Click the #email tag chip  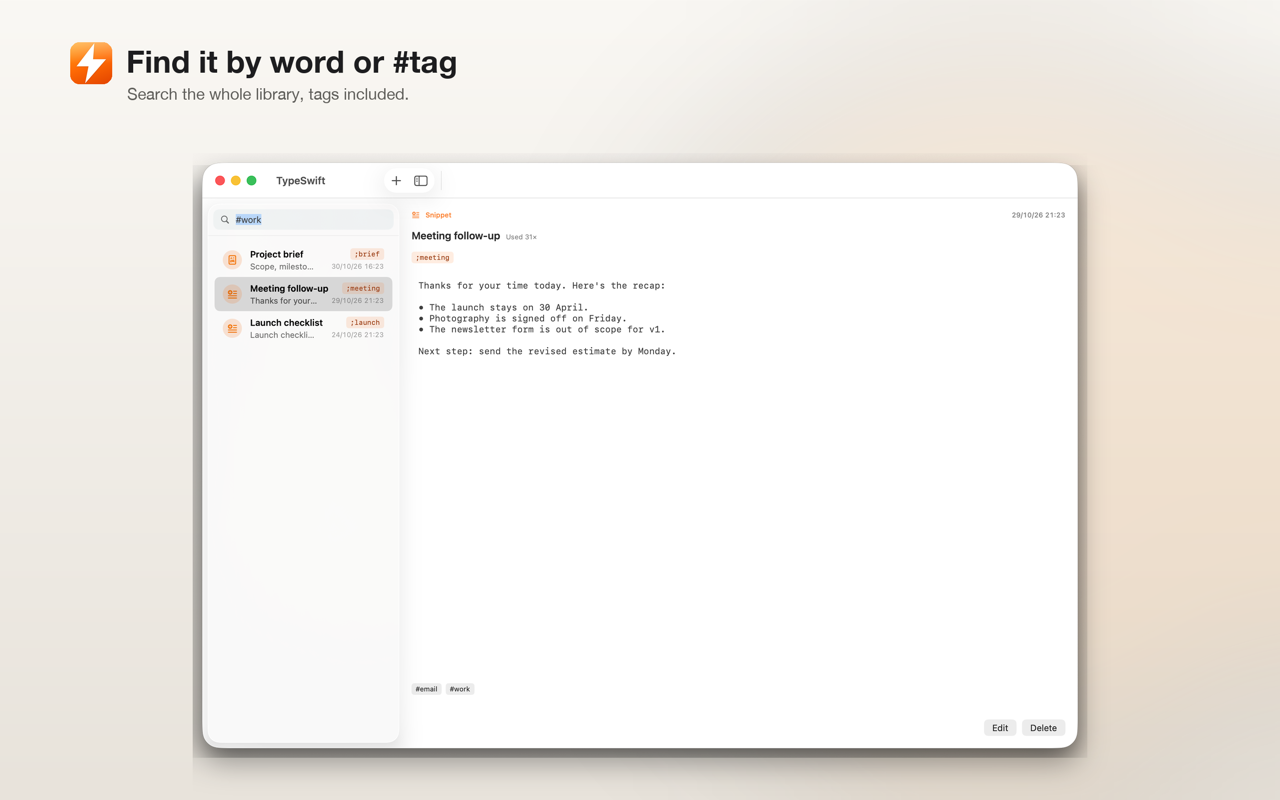pyautogui.click(x=426, y=689)
